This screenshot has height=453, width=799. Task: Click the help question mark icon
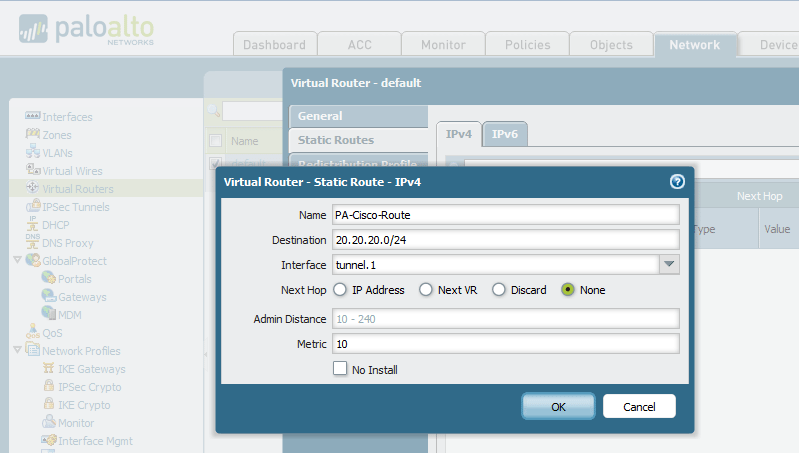tap(677, 182)
